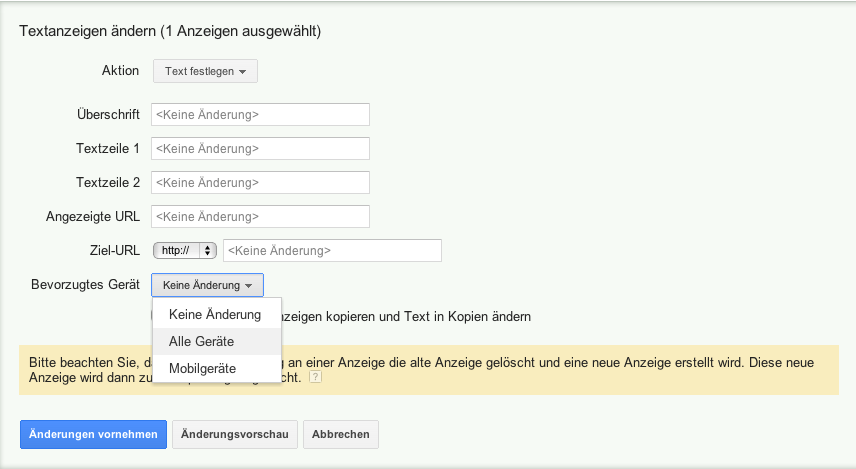The image size is (856, 469).
Task: Collapse the Bevorzugtes Gerät dropdown button
Action: [x=207, y=285]
